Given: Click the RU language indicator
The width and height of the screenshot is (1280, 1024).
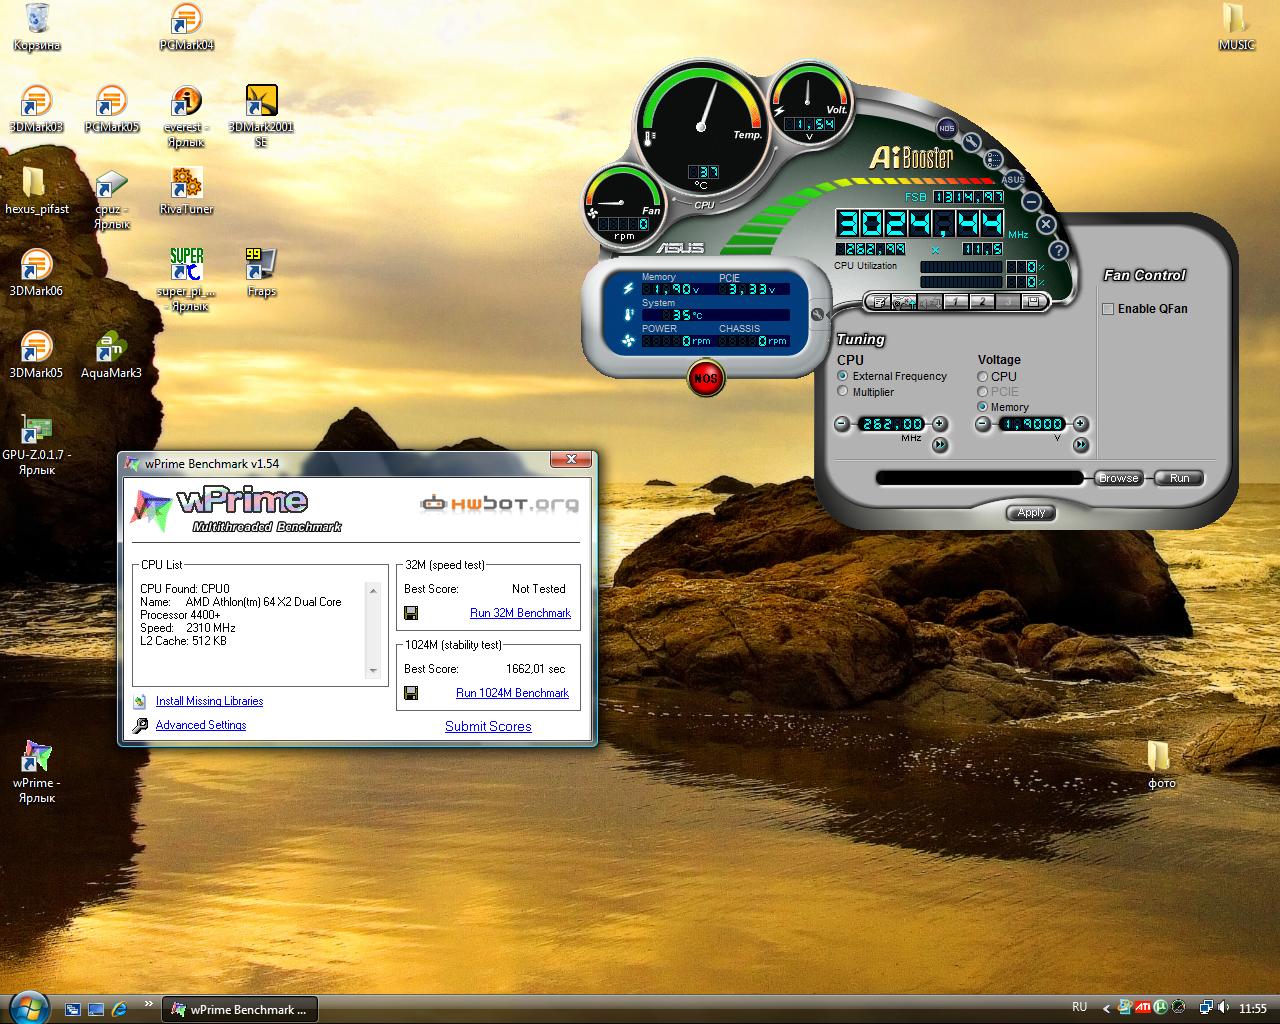Looking at the screenshot, I should [x=1079, y=1007].
